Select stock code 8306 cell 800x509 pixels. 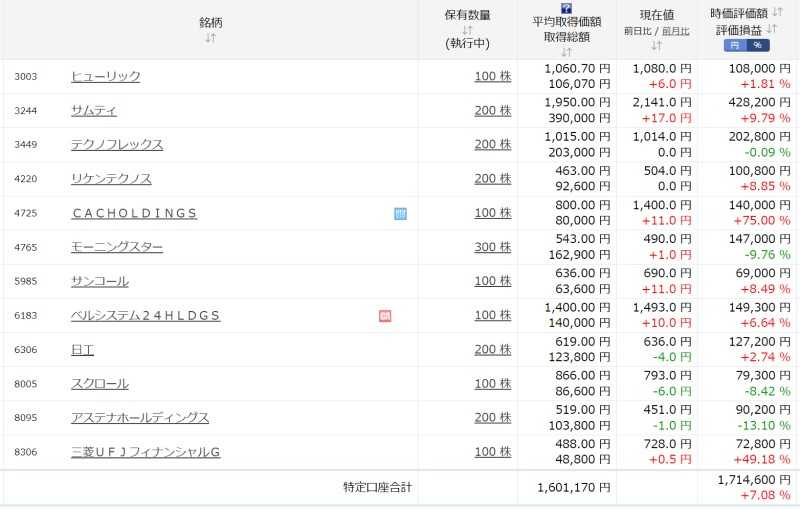click(26, 452)
